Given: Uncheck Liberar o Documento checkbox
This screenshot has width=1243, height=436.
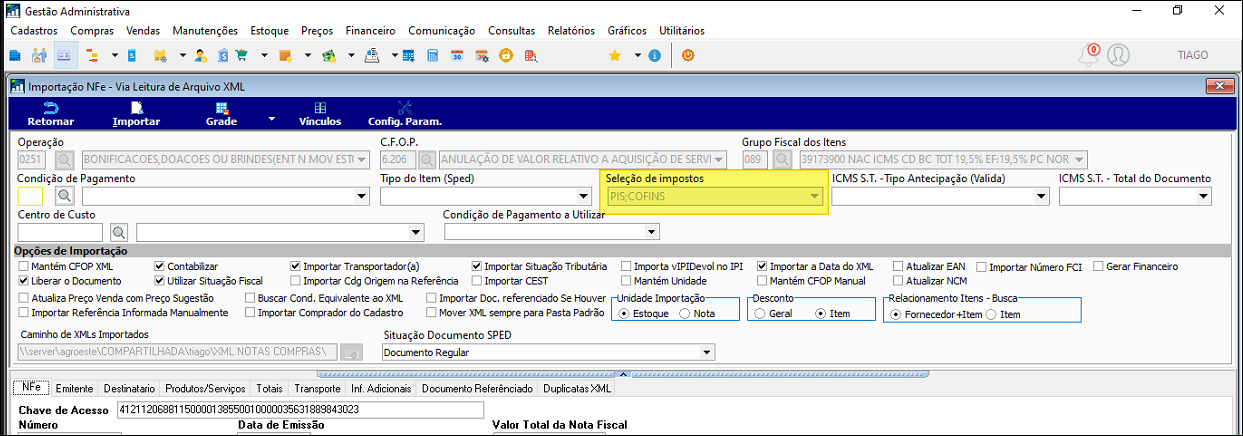Looking at the screenshot, I should [x=24, y=282].
